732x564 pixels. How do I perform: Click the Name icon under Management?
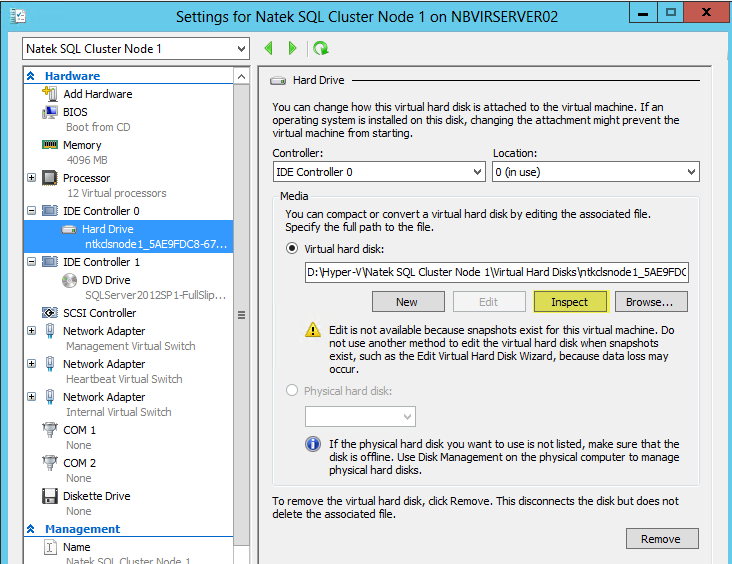point(50,547)
